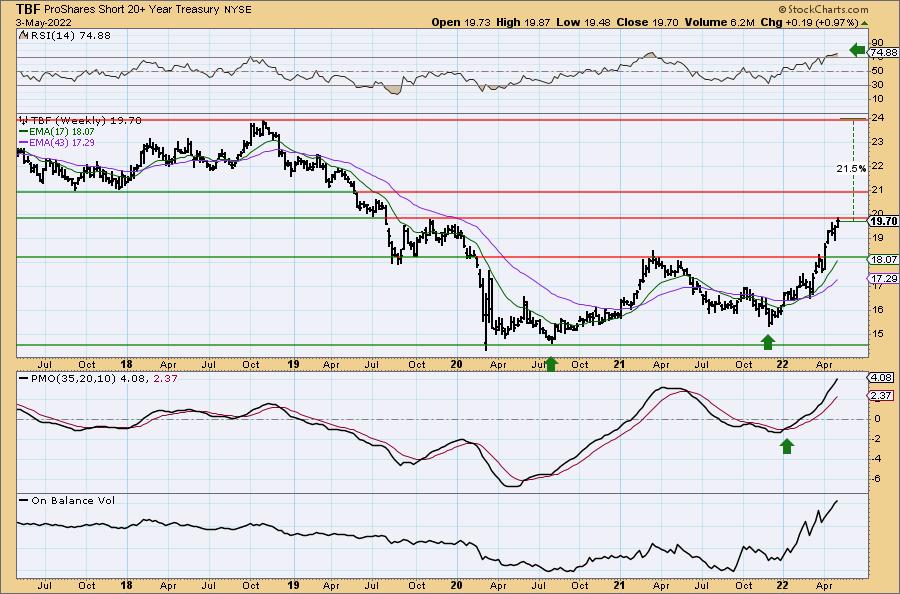This screenshot has height=594, width=900.
Task: Click the 90 label on the RSI axis
Action: [876, 42]
